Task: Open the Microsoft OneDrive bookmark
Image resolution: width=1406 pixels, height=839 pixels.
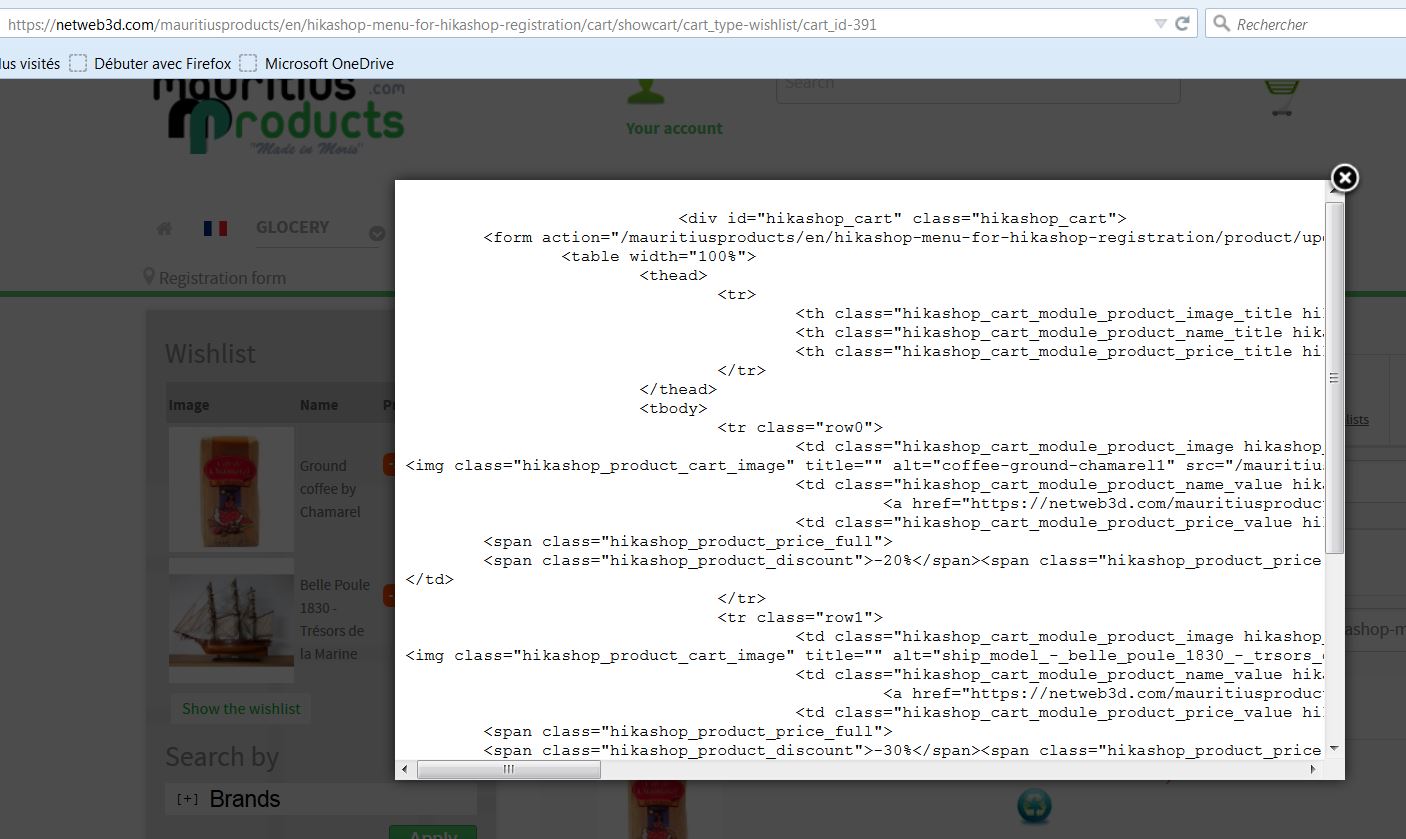Action: (316, 63)
